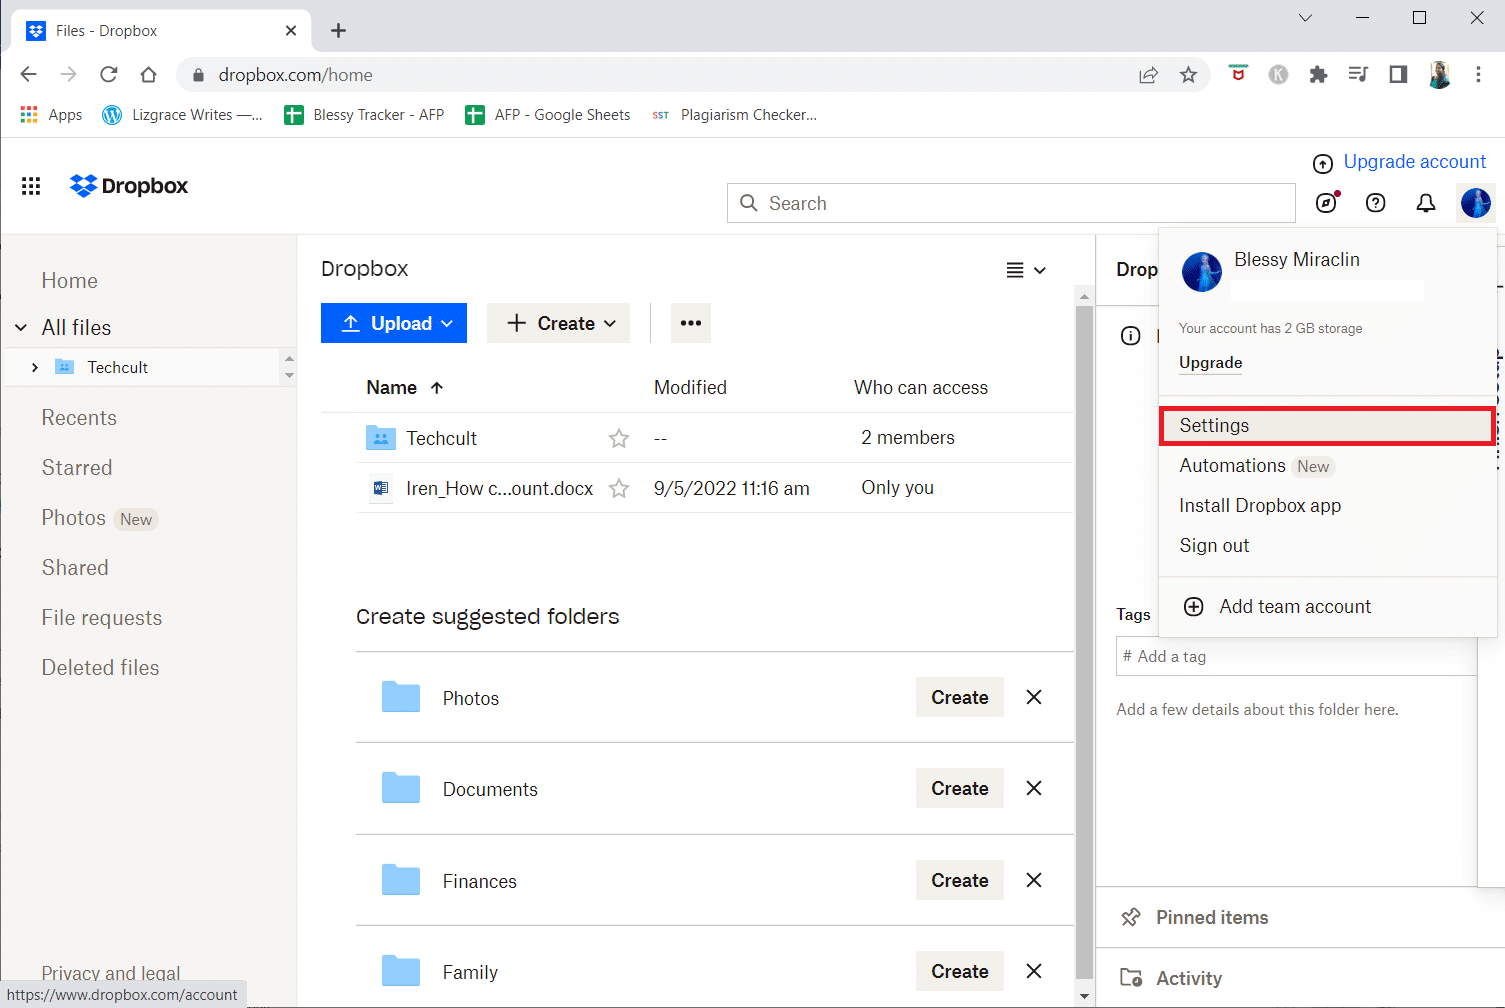
Task: Dismiss the Documents suggested folder
Action: (1034, 788)
